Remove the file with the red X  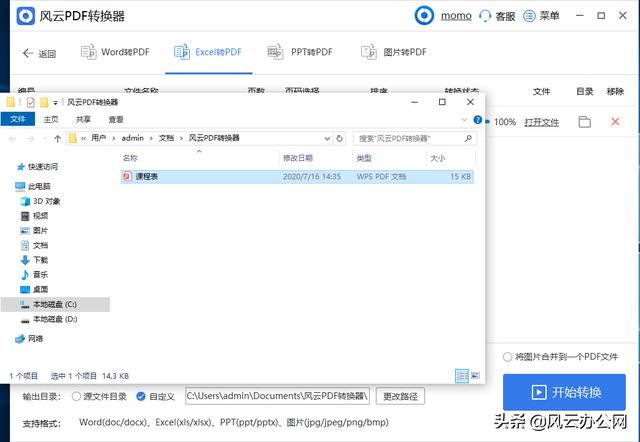pos(615,121)
